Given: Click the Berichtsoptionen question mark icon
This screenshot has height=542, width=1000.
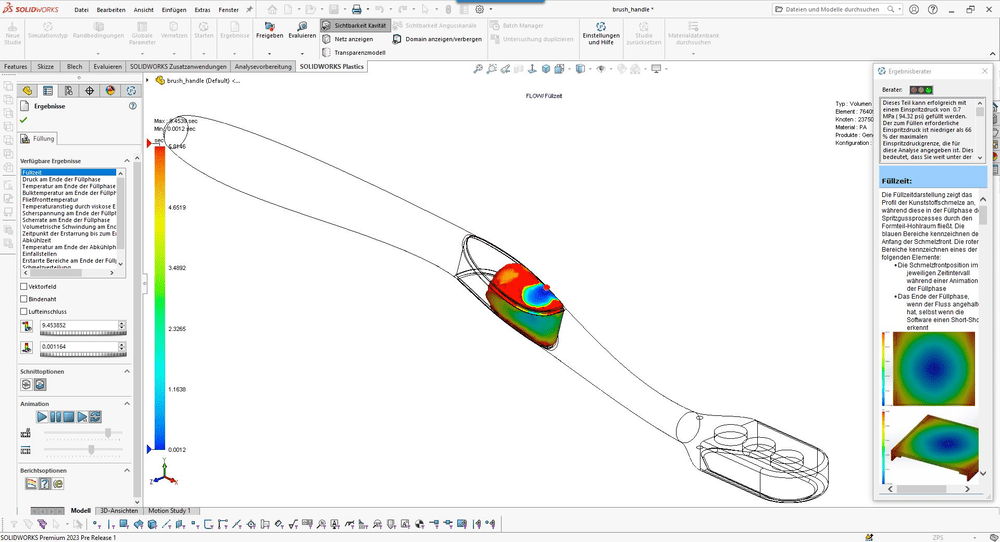Looking at the screenshot, I should 45,483.
